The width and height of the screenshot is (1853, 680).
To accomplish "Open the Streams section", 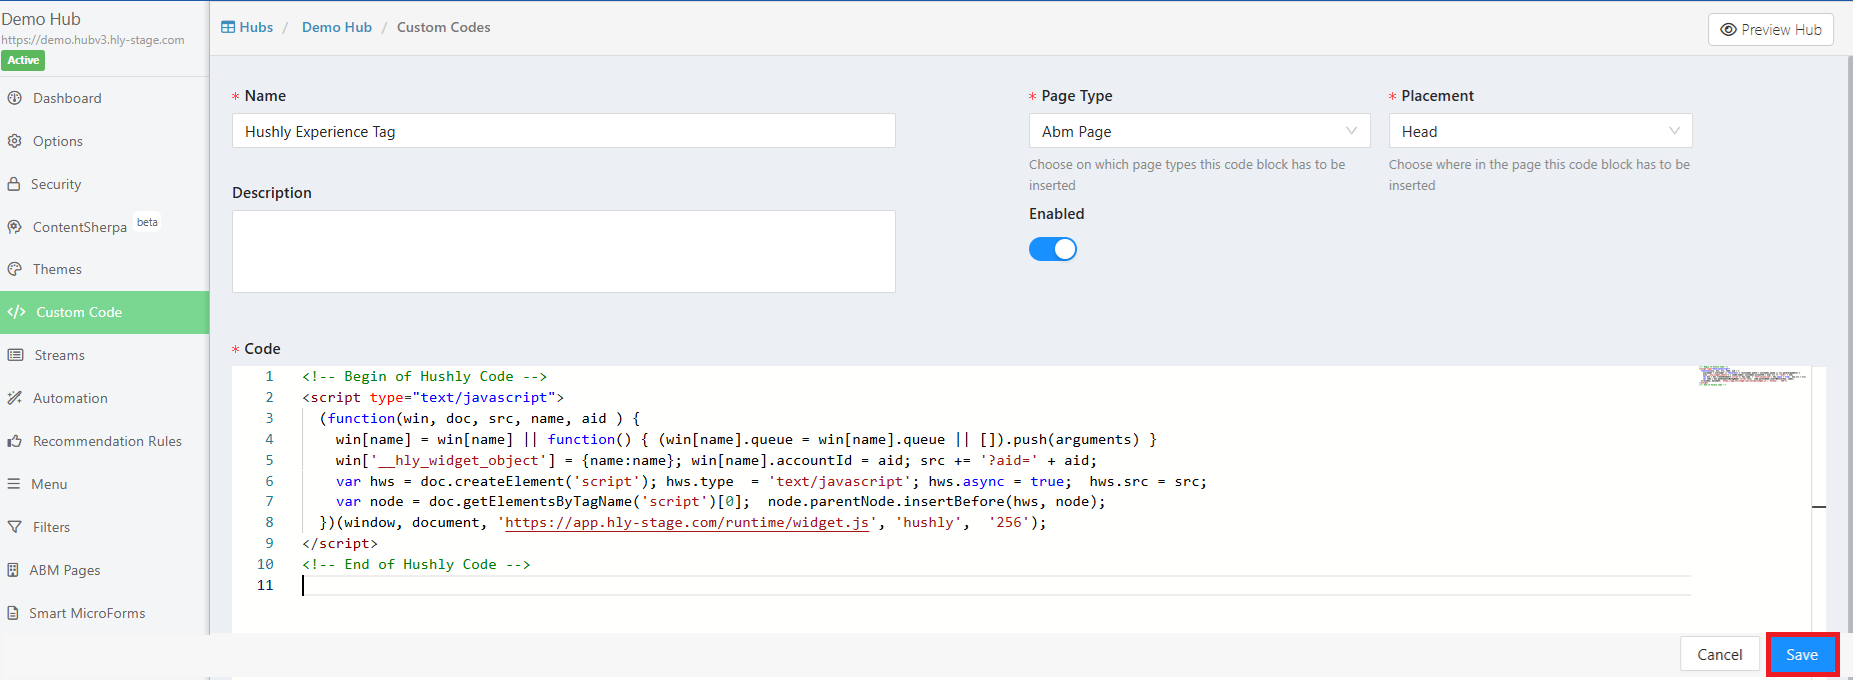I will 105,355.
